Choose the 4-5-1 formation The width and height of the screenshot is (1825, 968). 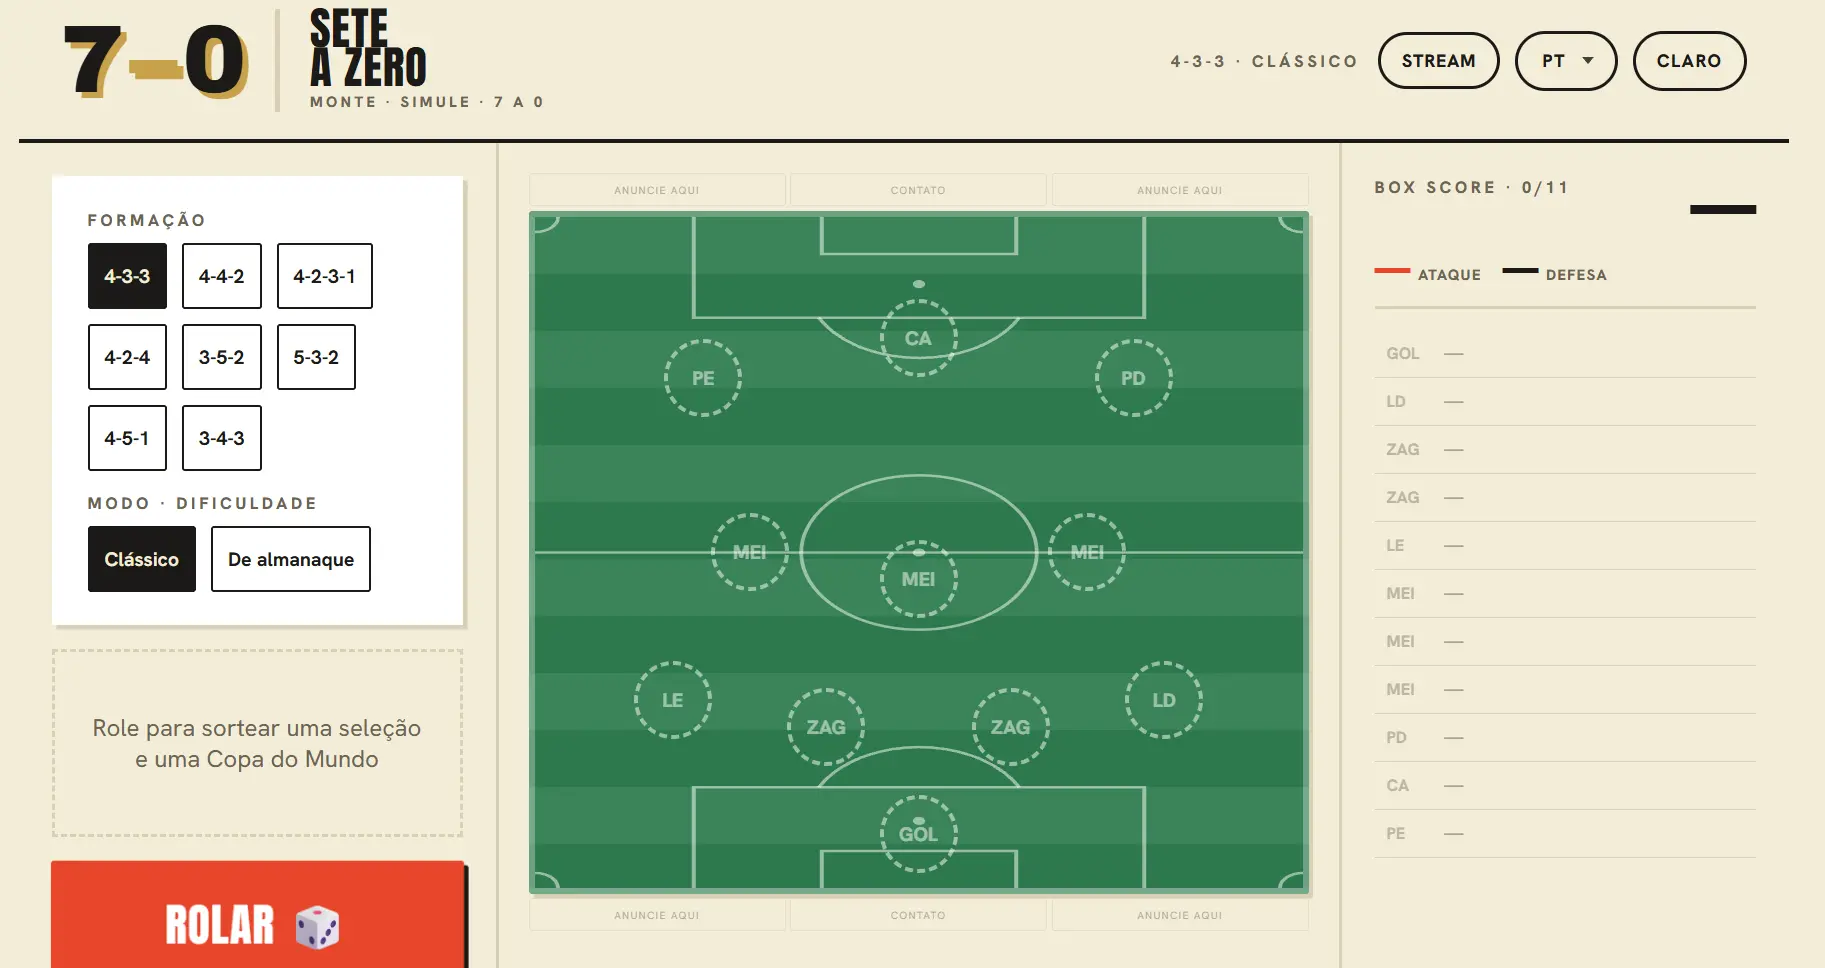coord(127,438)
